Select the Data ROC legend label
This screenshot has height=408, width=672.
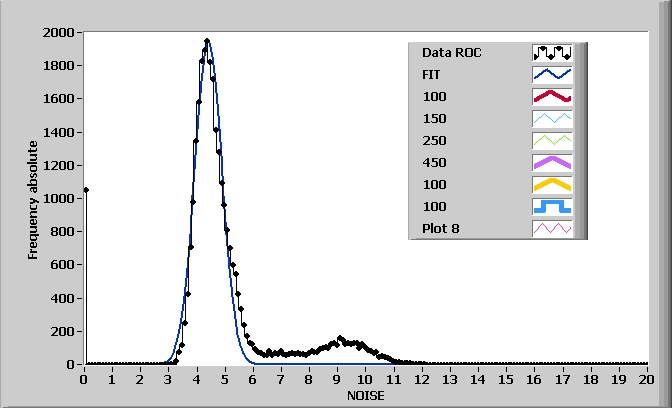(x=452, y=52)
